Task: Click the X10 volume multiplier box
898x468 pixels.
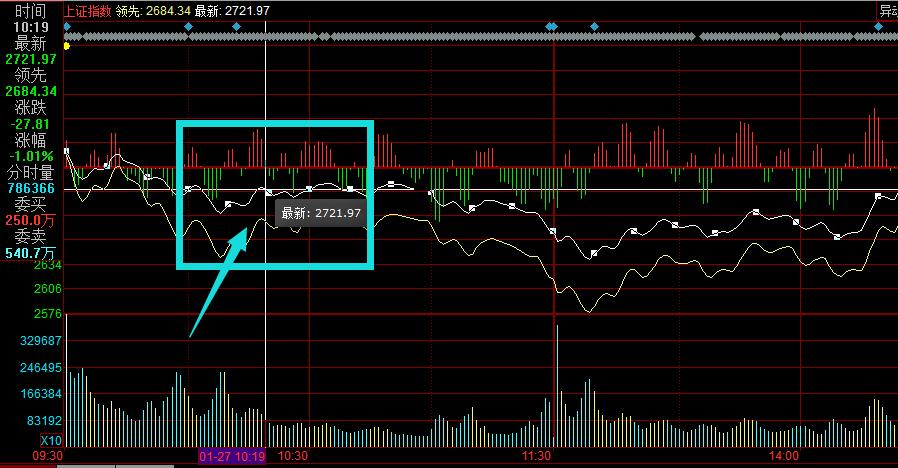Action: point(51,441)
